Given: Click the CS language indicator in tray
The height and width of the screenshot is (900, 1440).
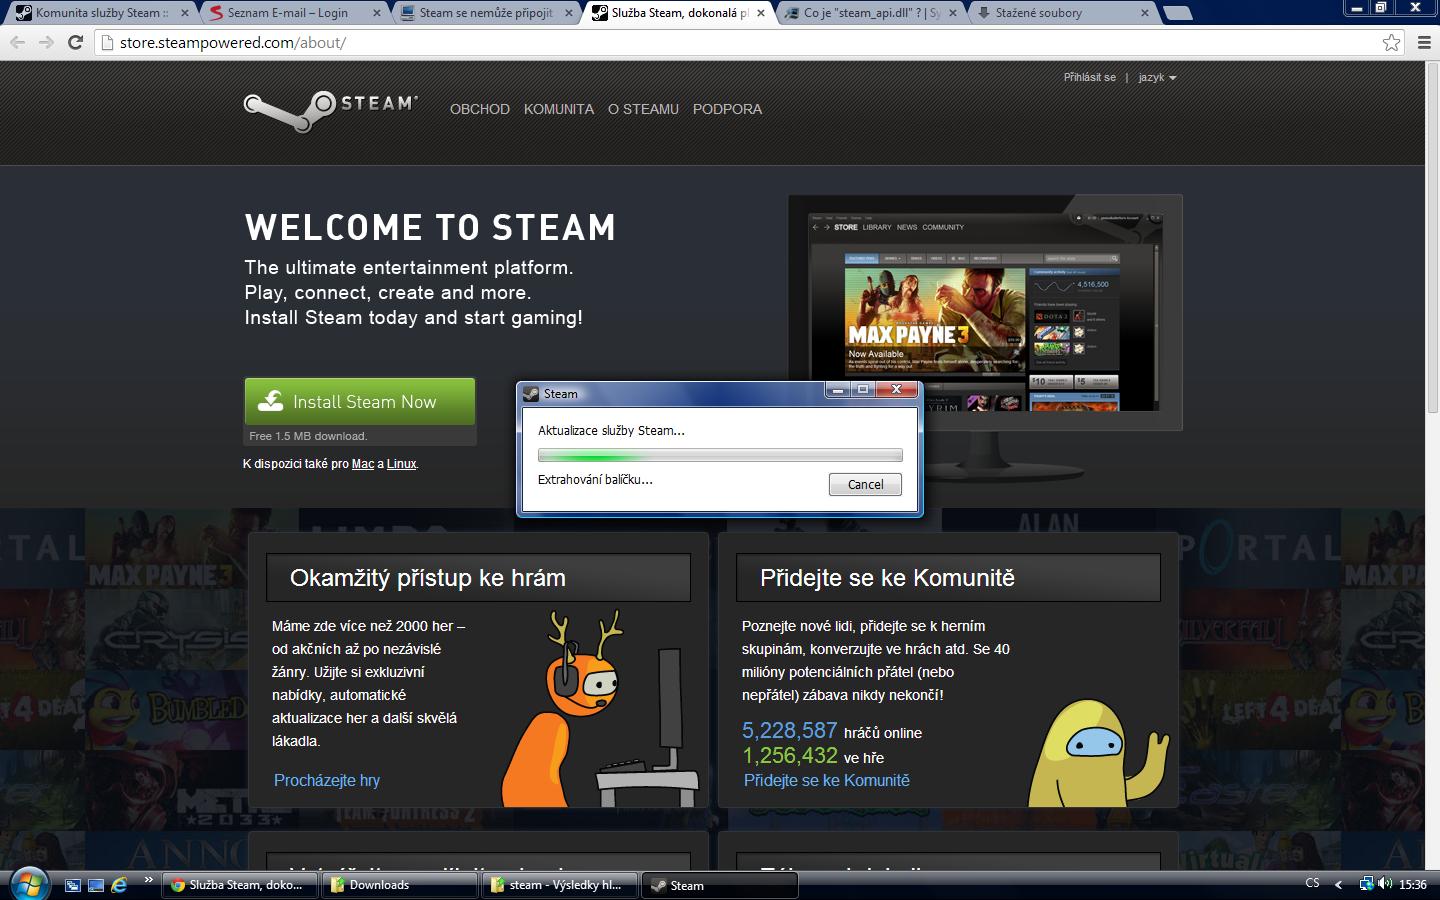Looking at the screenshot, I should pos(1312,883).
